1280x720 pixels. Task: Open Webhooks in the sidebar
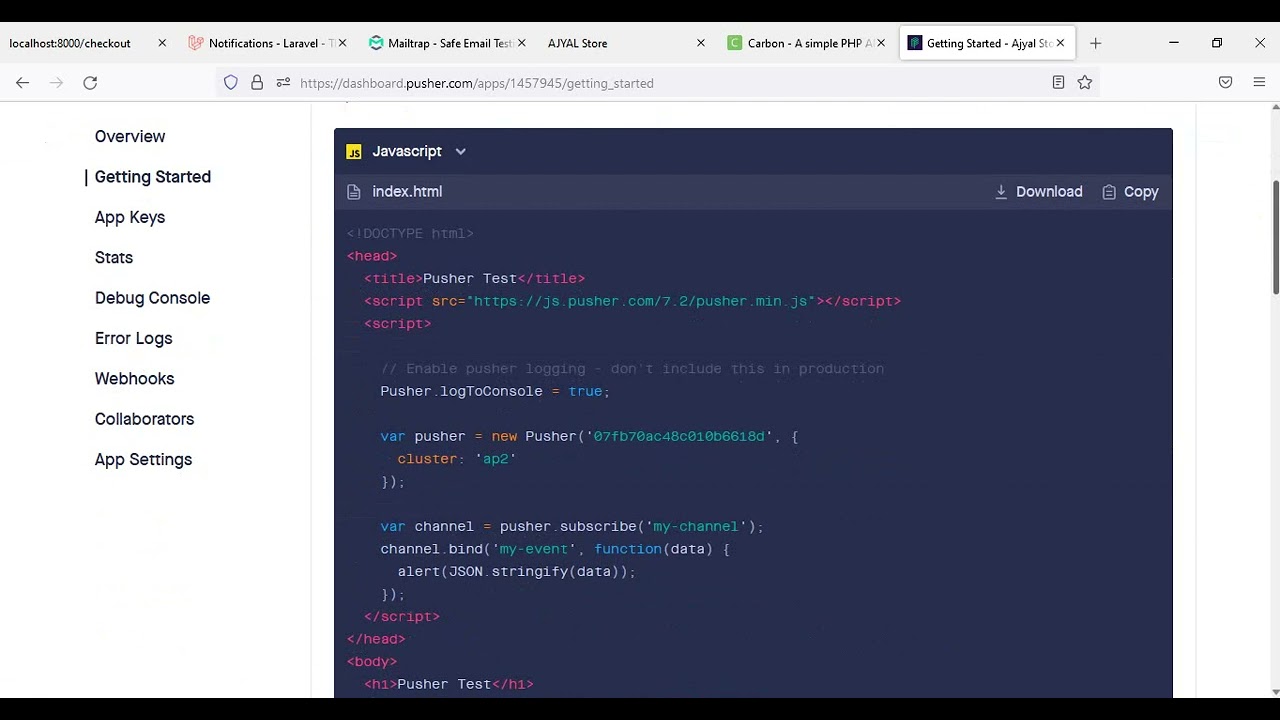(135, 379)
